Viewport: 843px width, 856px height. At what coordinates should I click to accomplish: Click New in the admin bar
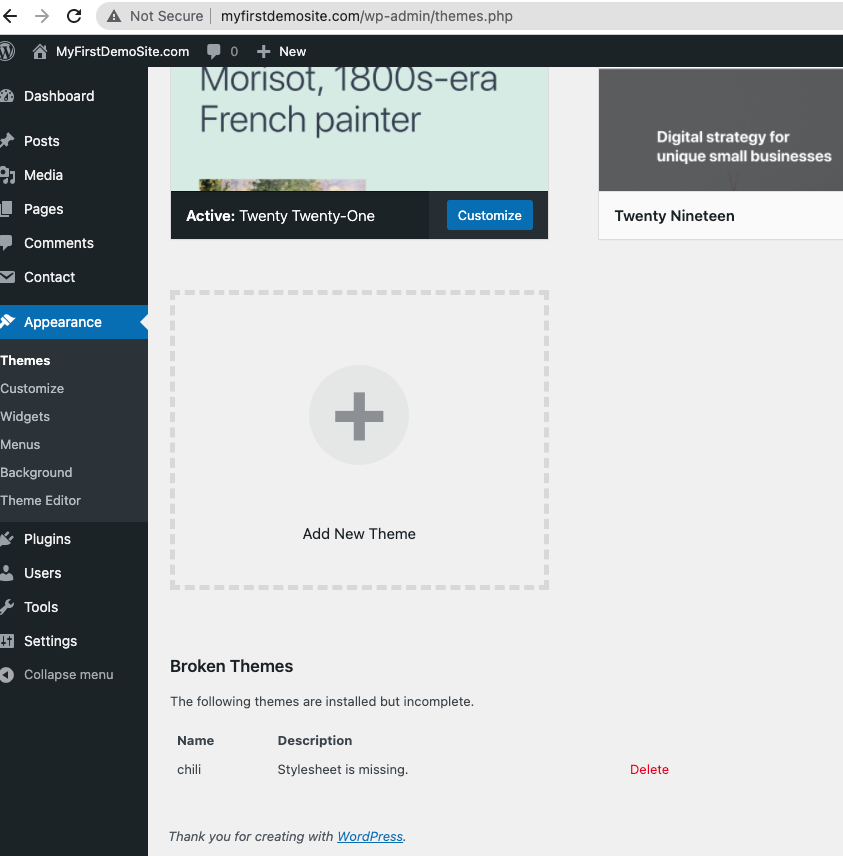click(x=293, y=51)
